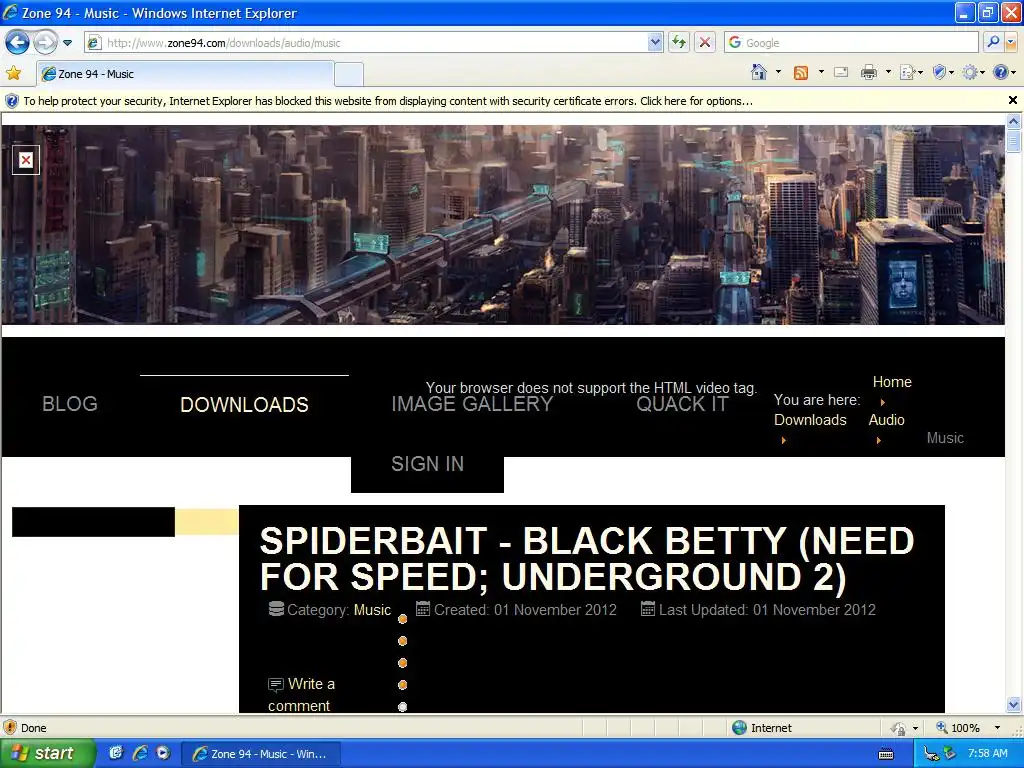
Task: Open the Spiderbait - Black Betty article title
Action: click(586, 558)
